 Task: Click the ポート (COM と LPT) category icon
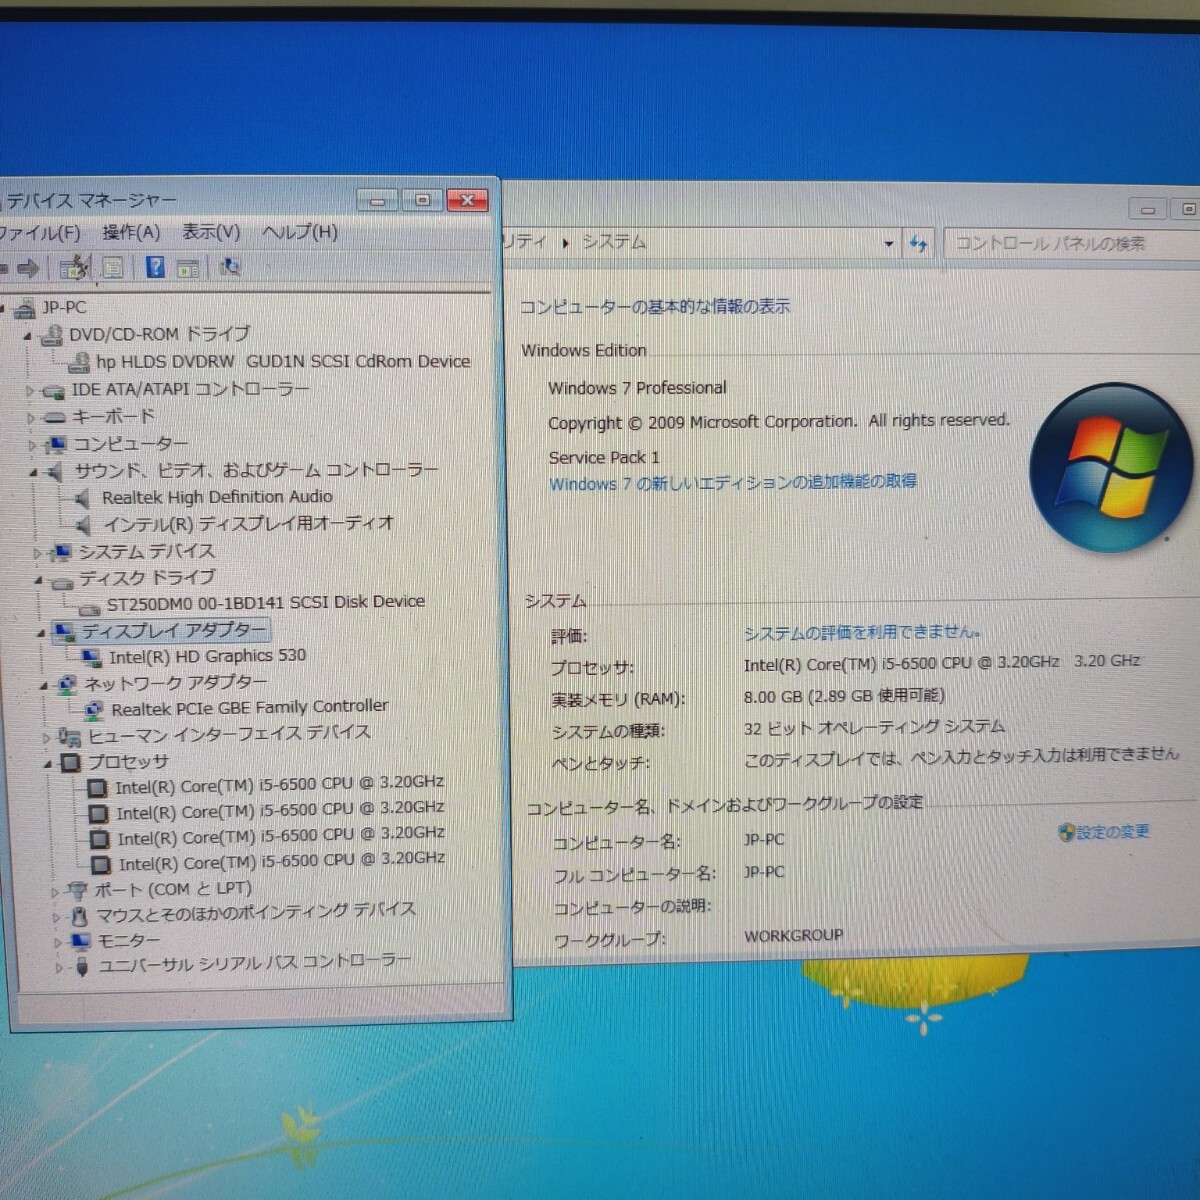(77, 890)
